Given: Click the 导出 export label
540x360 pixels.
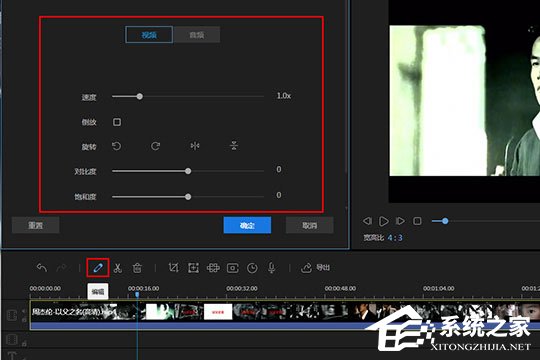Looking at the screenshot, I should click(x=323, y=268).
